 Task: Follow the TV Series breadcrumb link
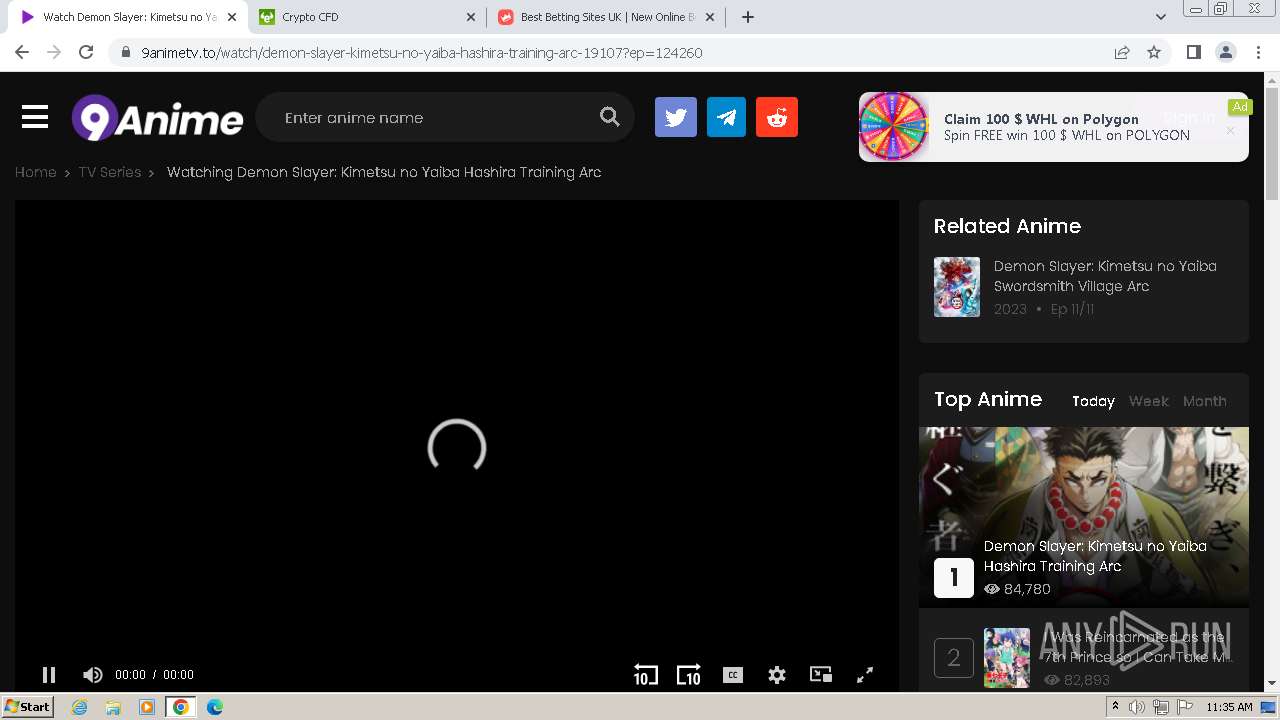click(x=110, y=172)
